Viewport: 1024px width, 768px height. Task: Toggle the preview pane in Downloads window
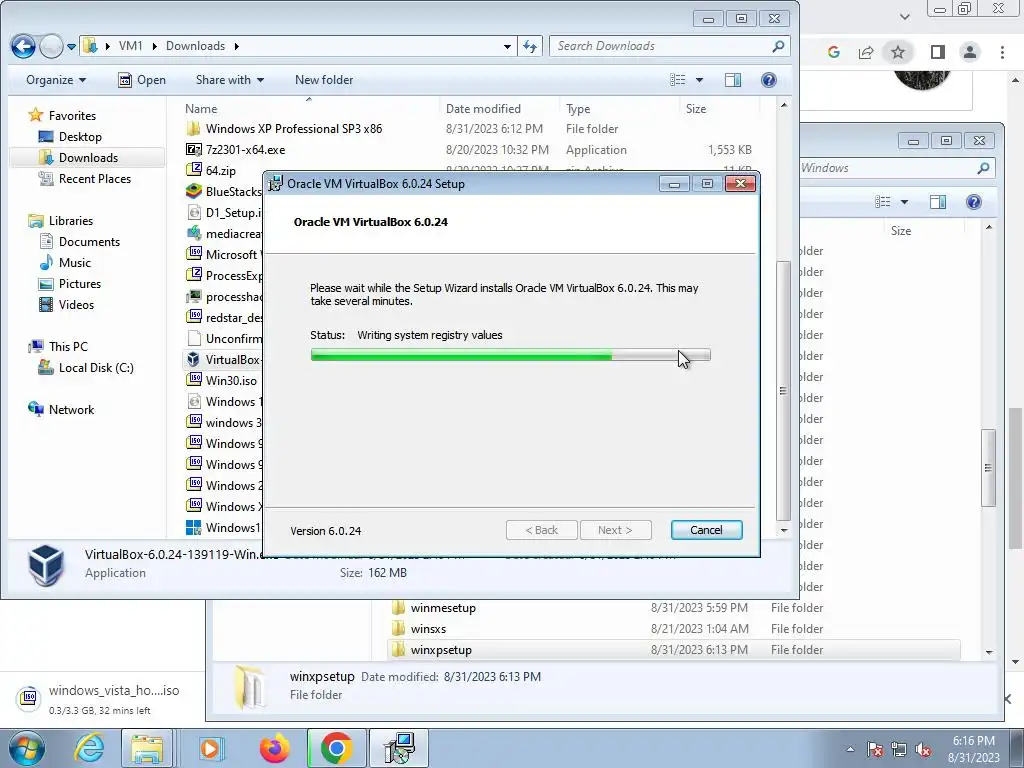733,80
